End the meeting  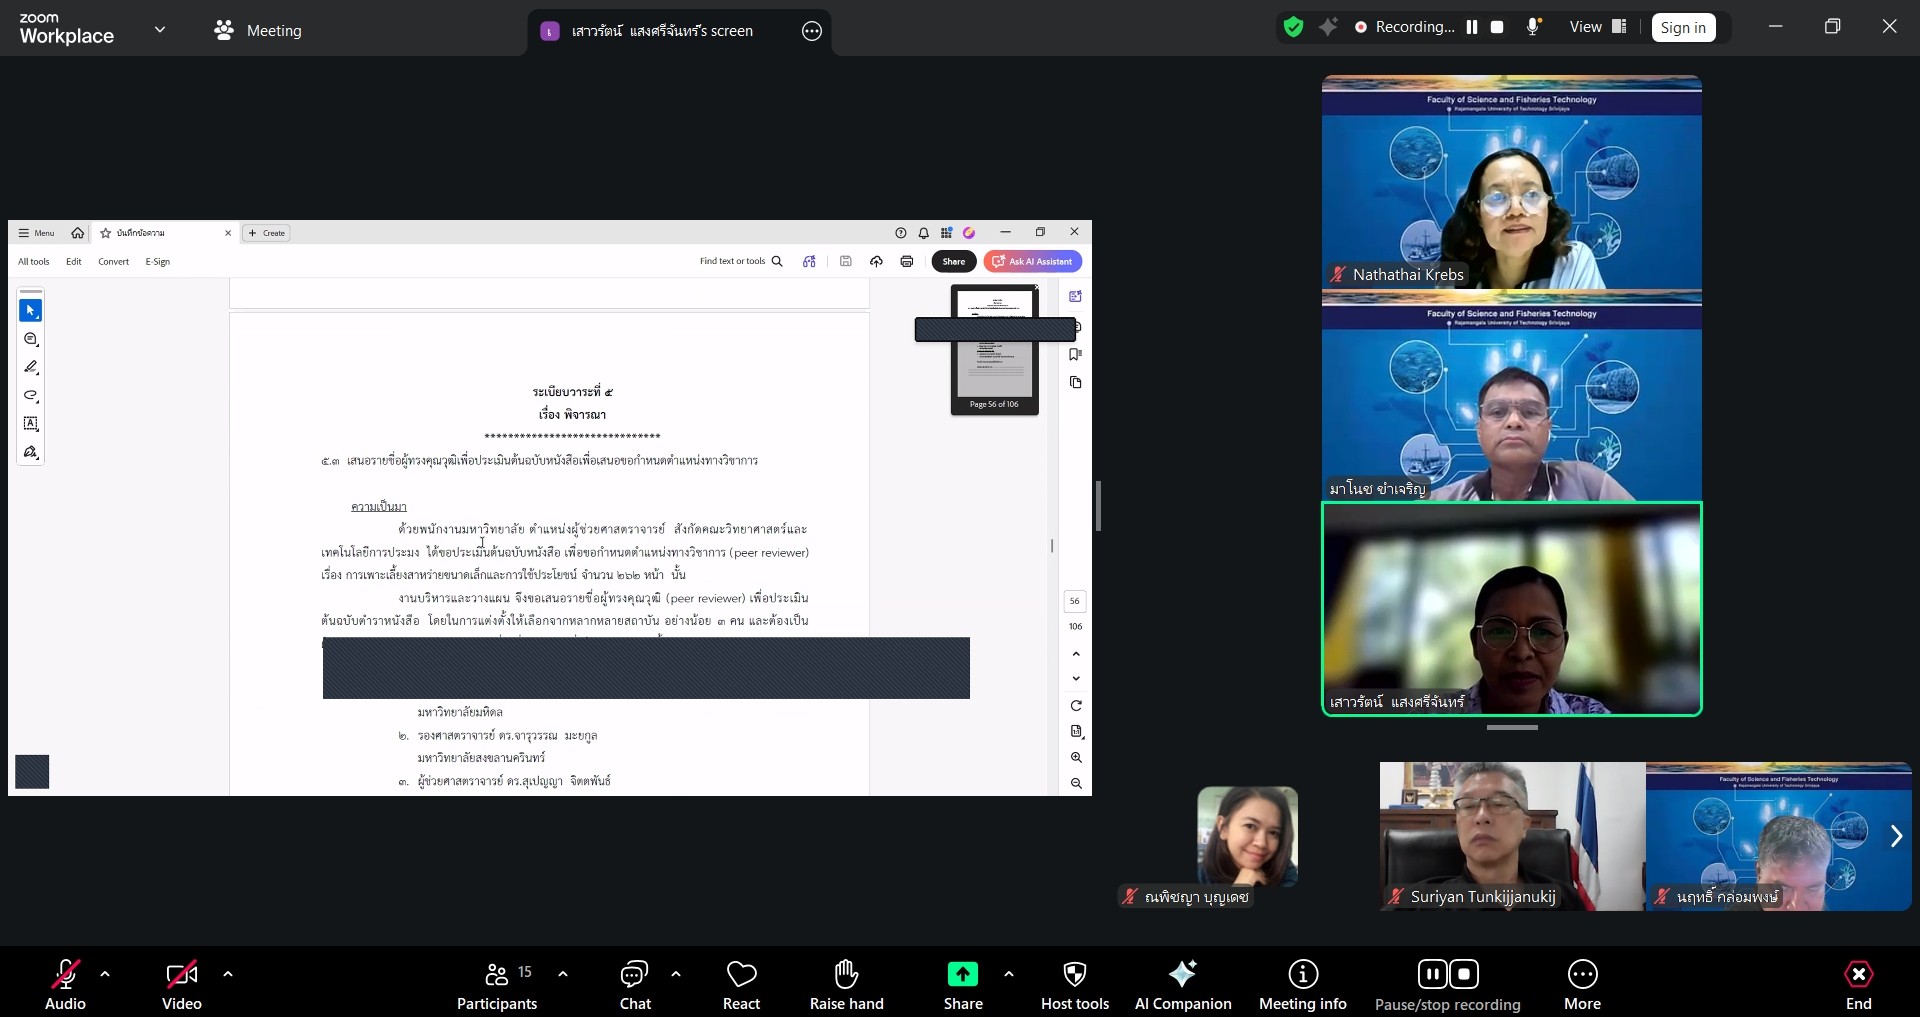point(1858,985)
